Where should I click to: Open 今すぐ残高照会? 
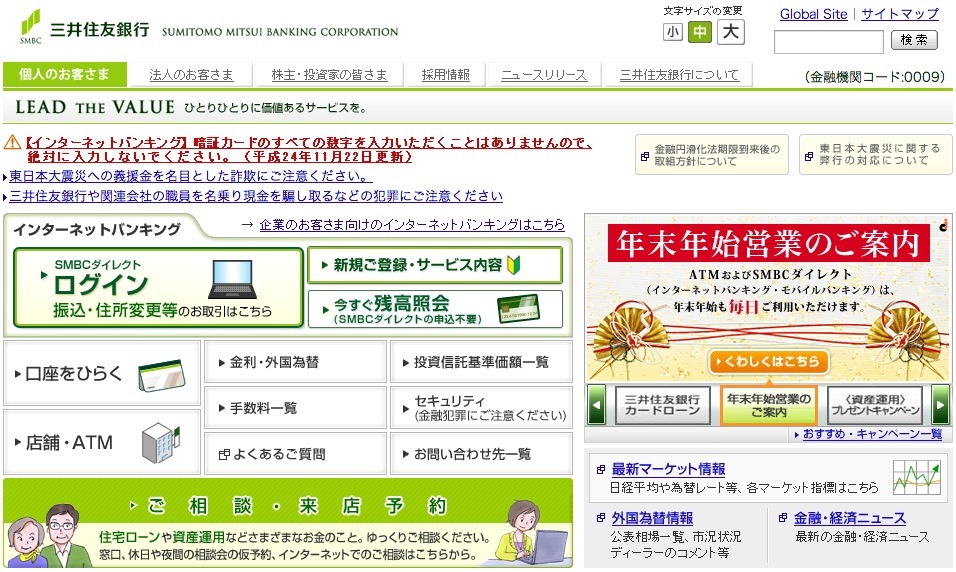point(435,309)
